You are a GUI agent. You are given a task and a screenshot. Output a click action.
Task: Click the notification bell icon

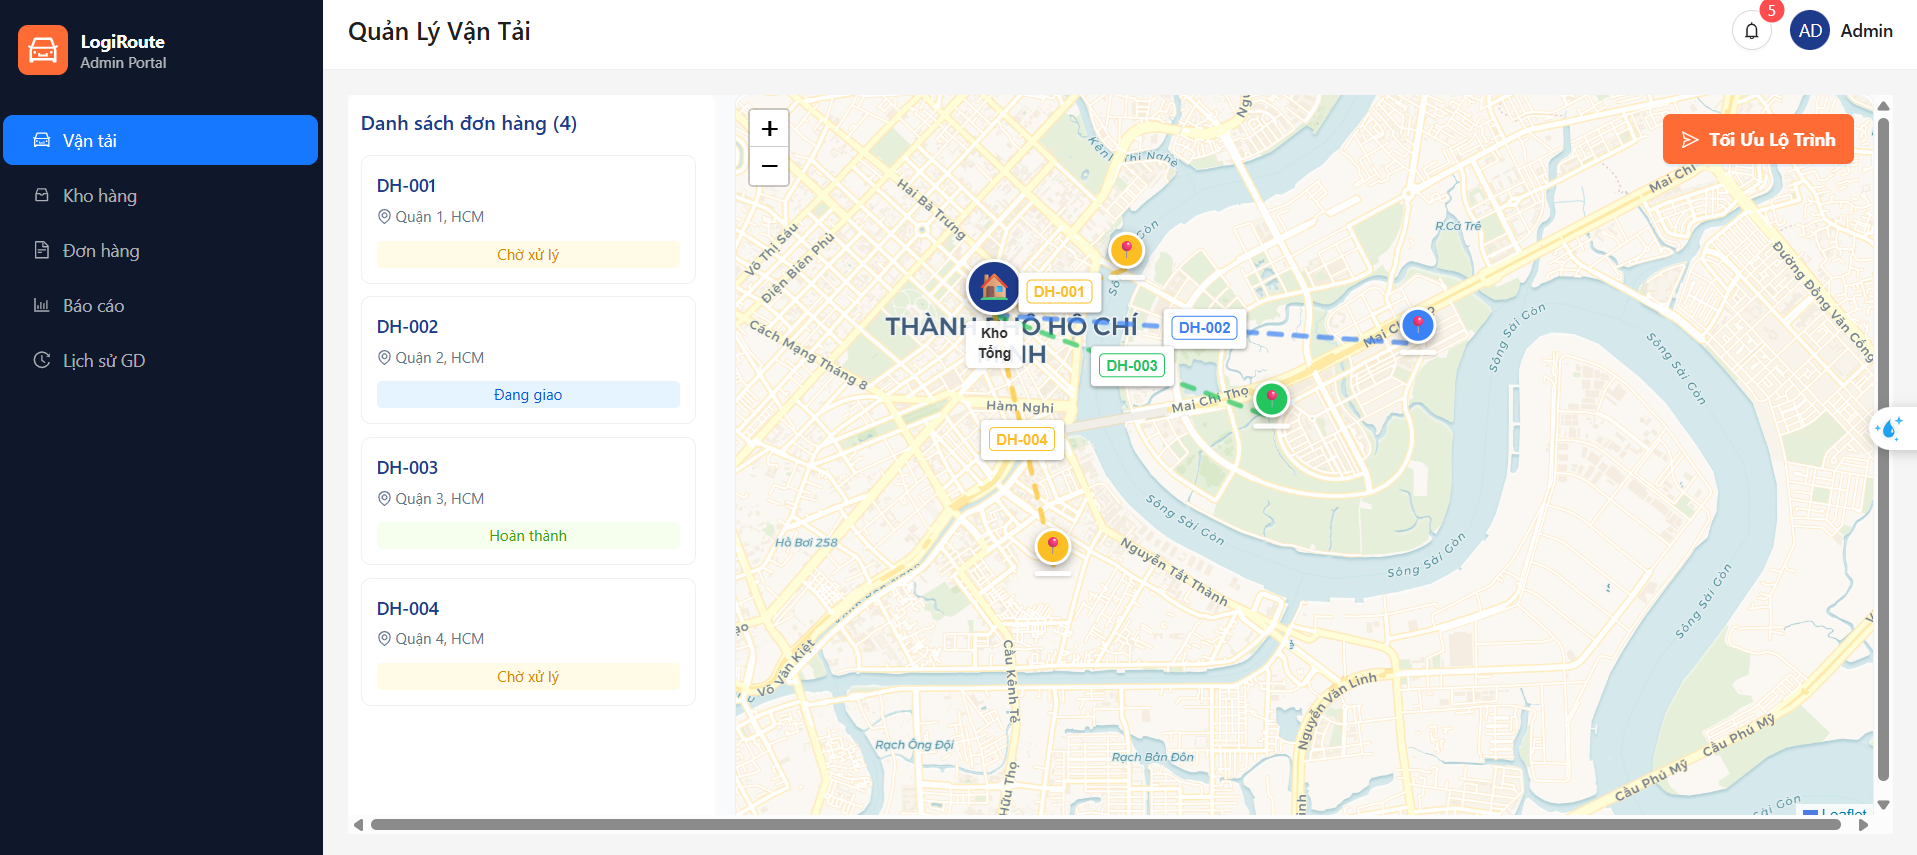(x=1751, y=31)
